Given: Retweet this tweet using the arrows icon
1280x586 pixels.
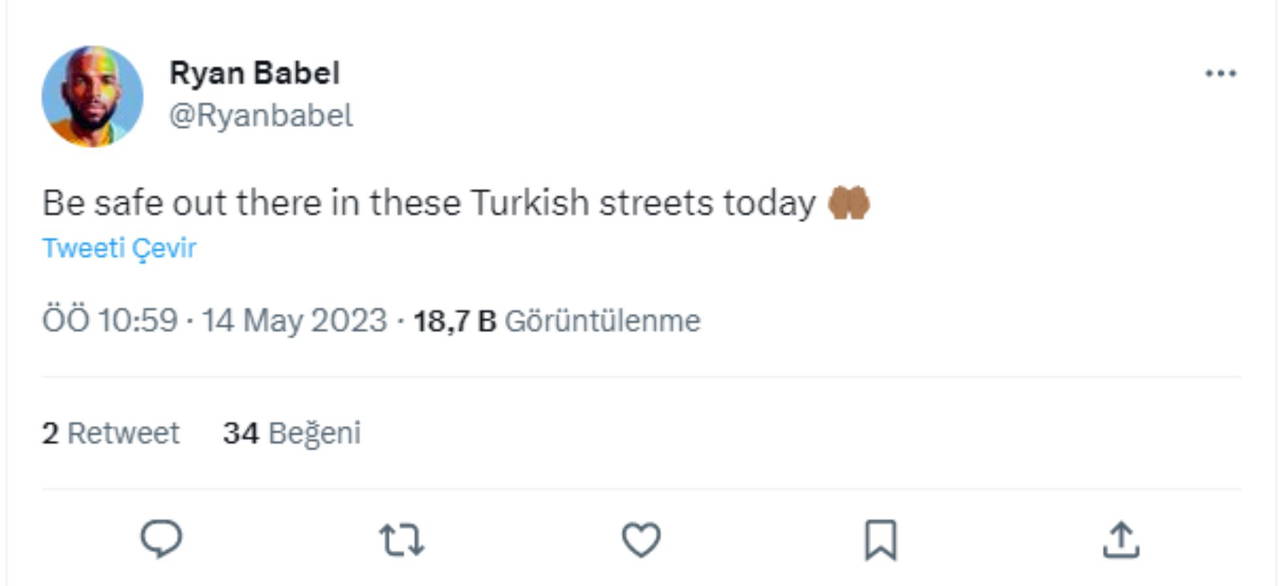Looking at the screenshot, I should click(x=402, y=541).
